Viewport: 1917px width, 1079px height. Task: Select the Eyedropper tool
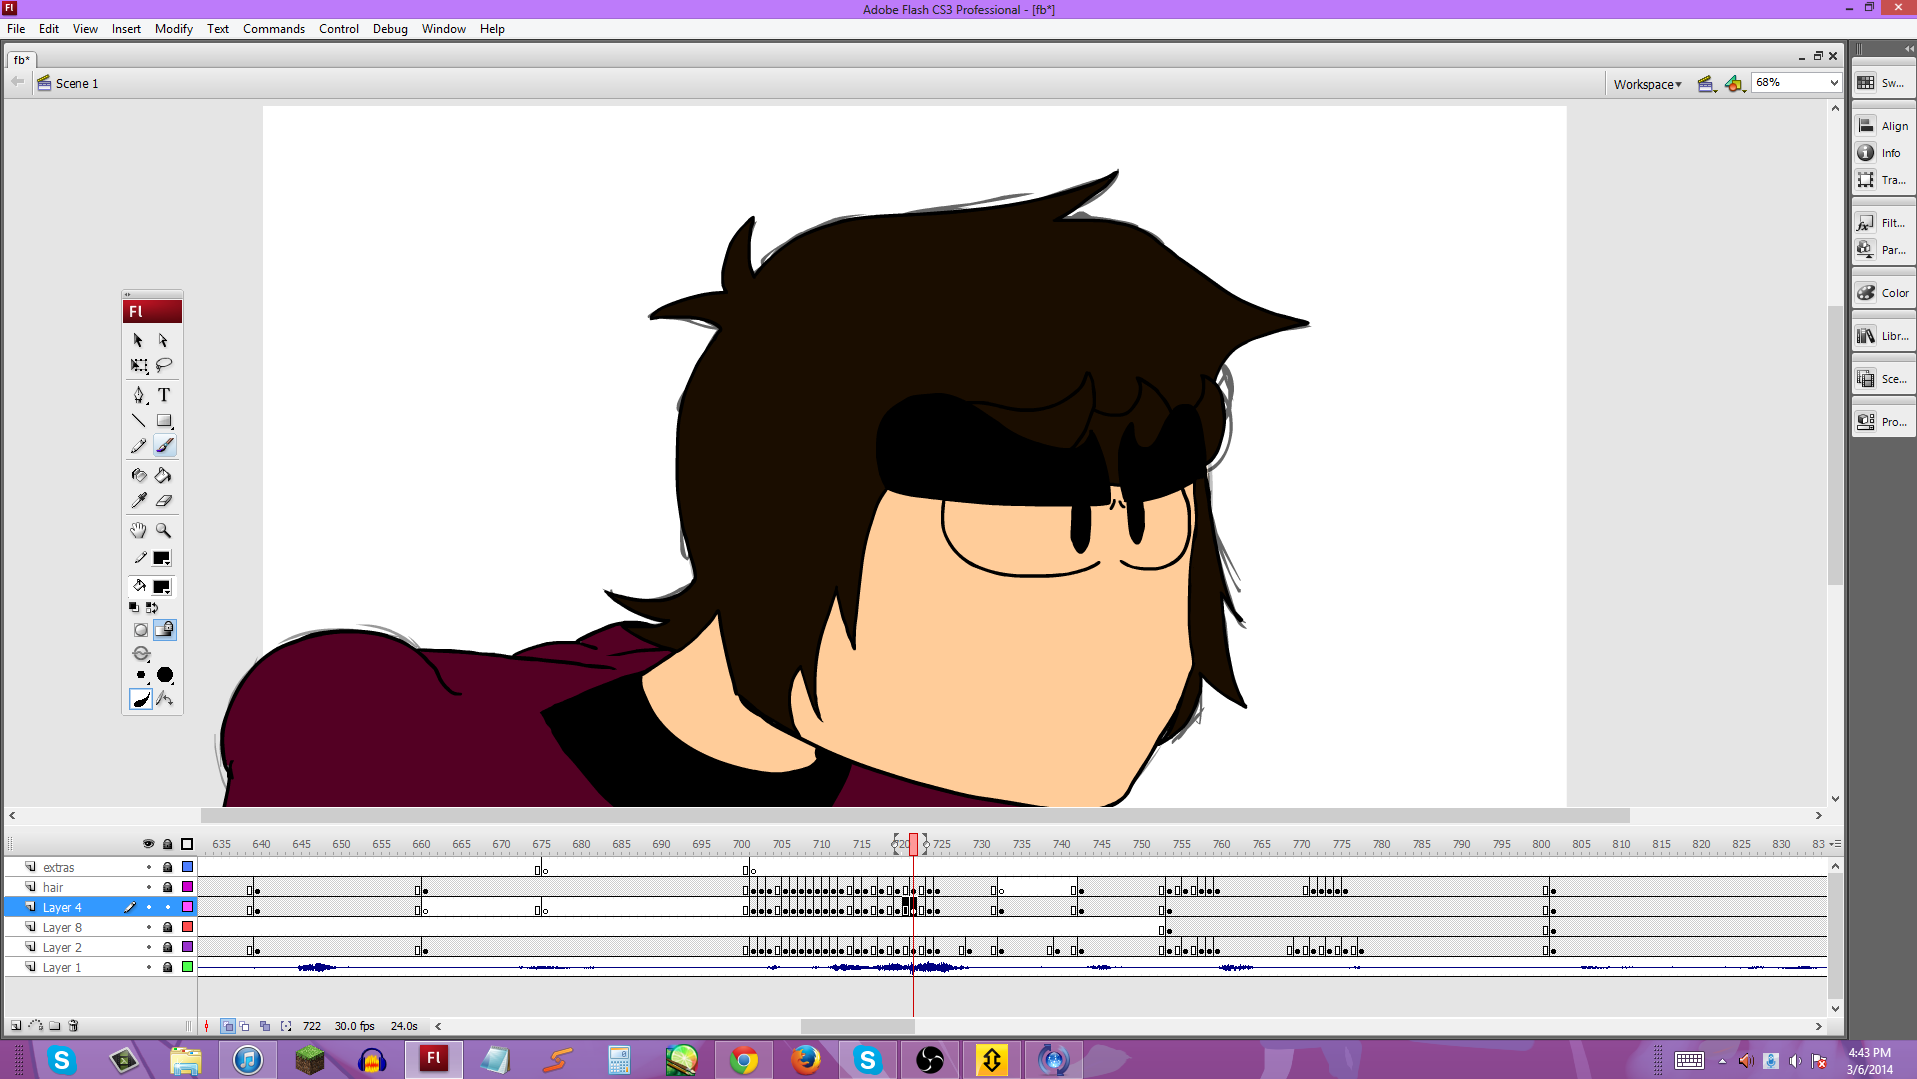click(139, 501)
